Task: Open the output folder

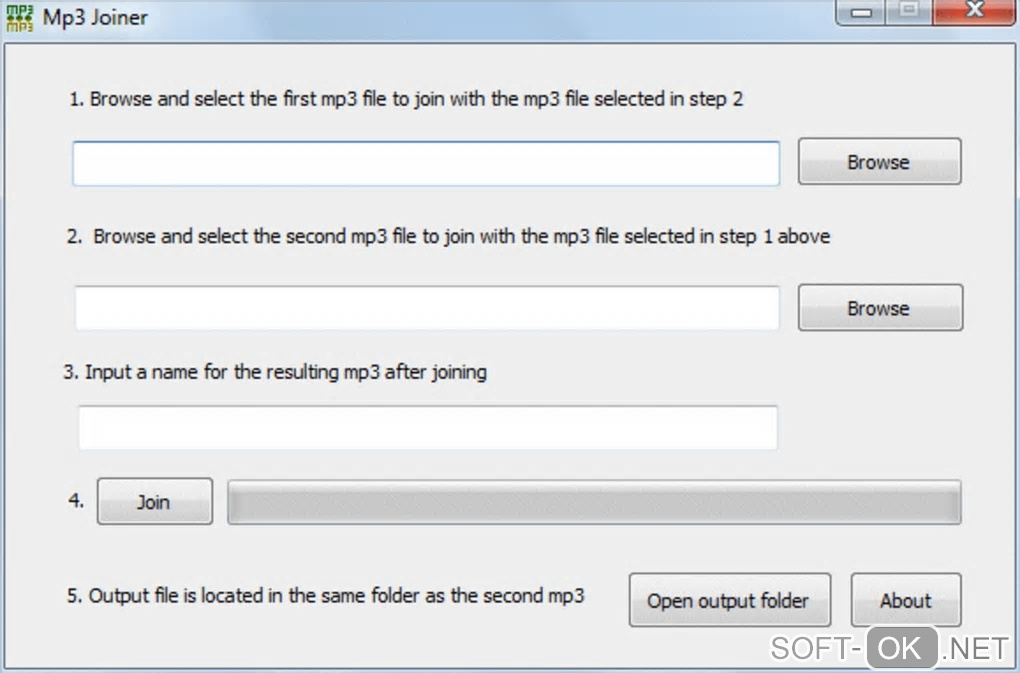Action: [x=728, y=600]
